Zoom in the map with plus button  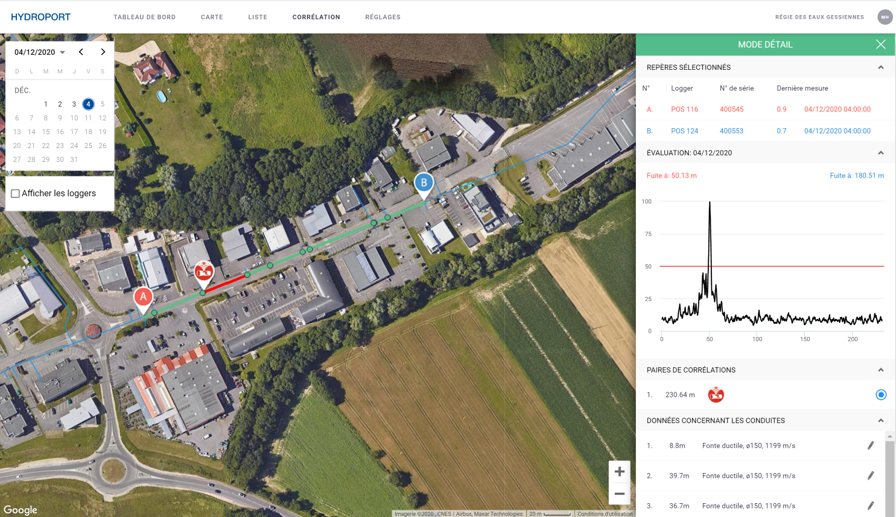(x=619, y=472)
